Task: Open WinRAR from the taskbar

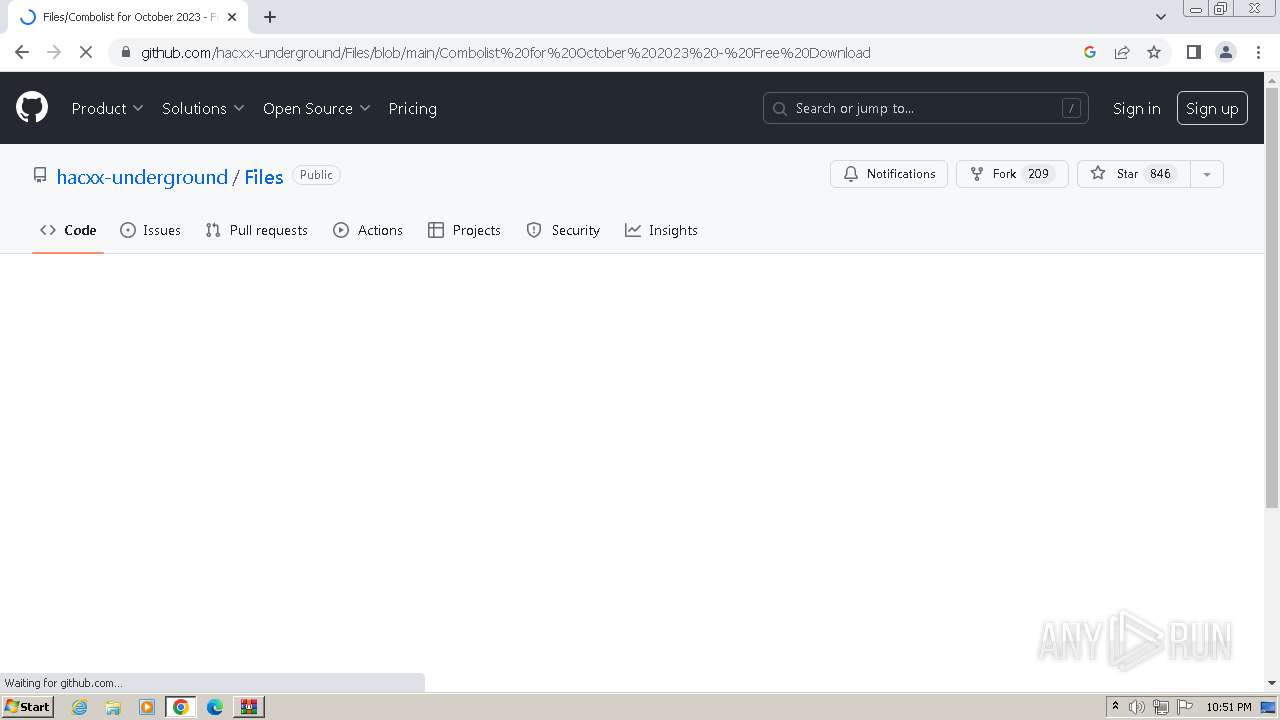Action: point(248,707)
